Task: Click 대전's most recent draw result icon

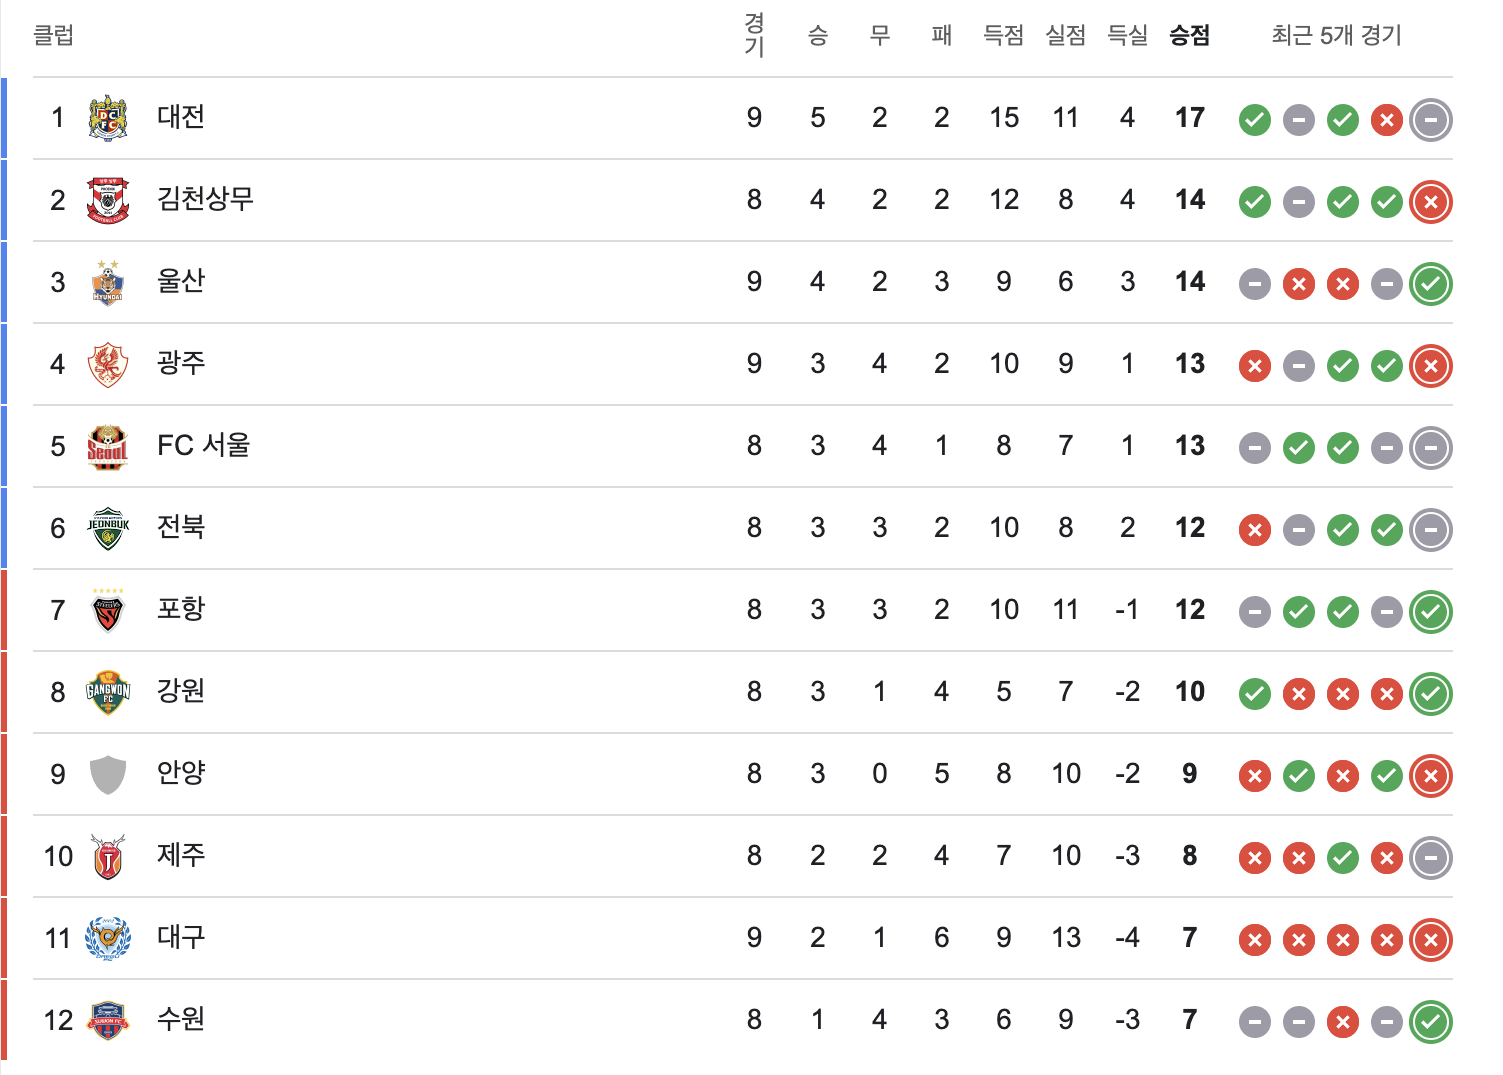Action: [x=1431, y=120]
